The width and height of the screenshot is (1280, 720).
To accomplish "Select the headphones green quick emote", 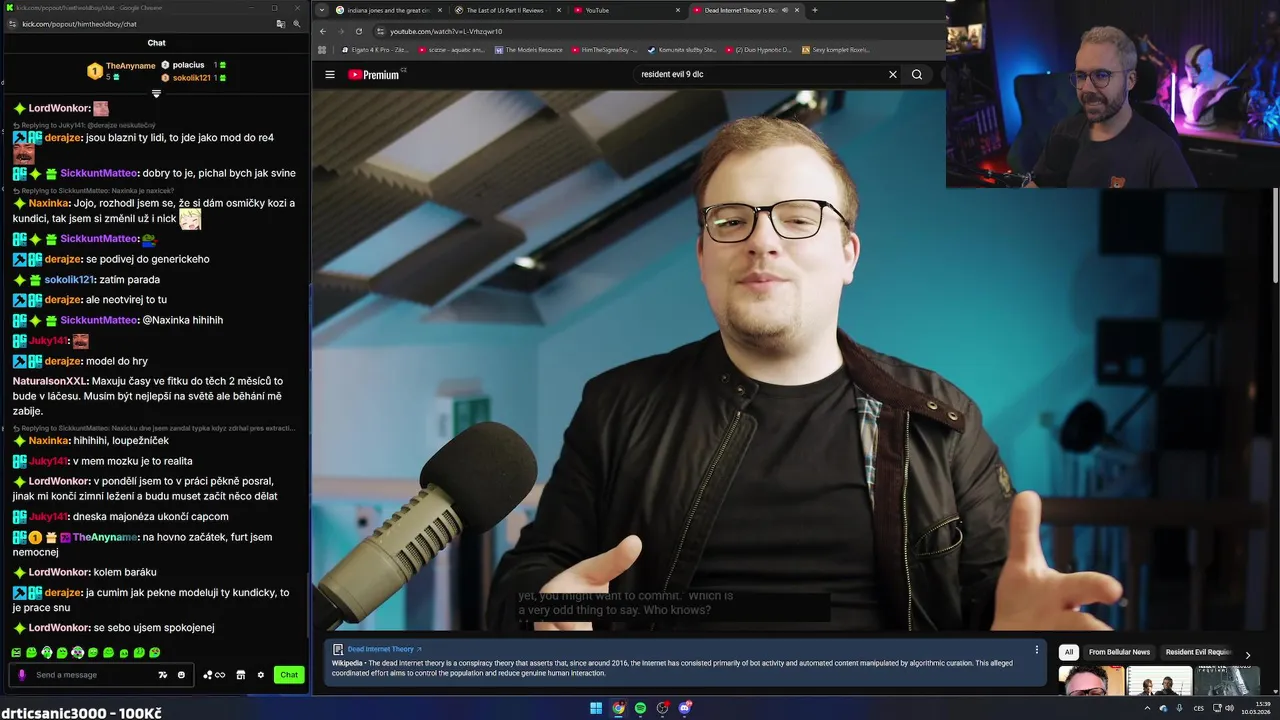I will (x=47, y=653).
